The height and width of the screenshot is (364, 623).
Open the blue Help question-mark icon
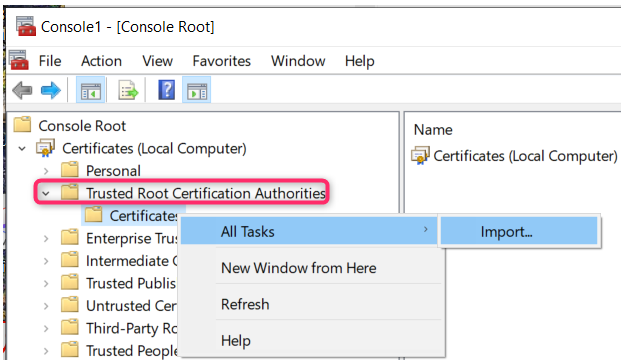(166, 90)
